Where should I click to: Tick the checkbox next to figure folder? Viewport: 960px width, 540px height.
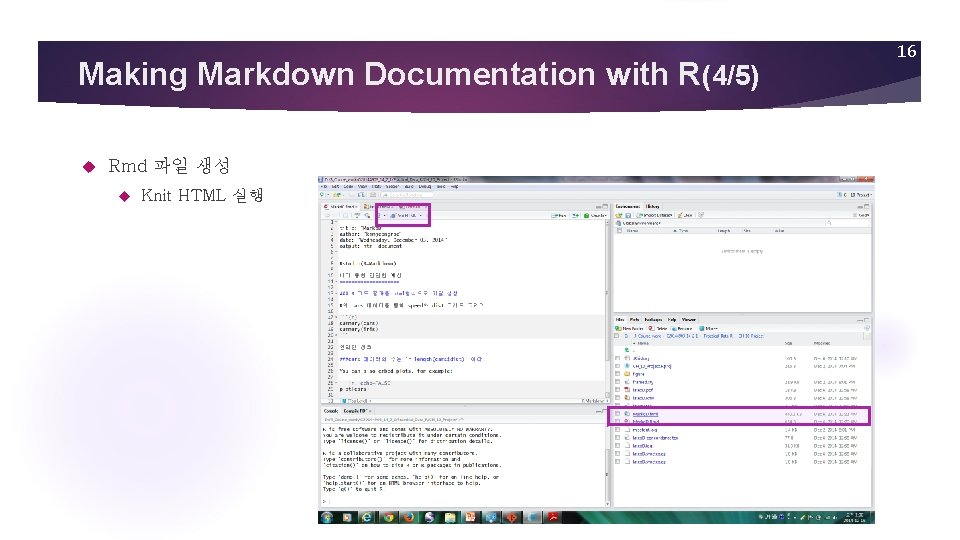pos(617,374)
